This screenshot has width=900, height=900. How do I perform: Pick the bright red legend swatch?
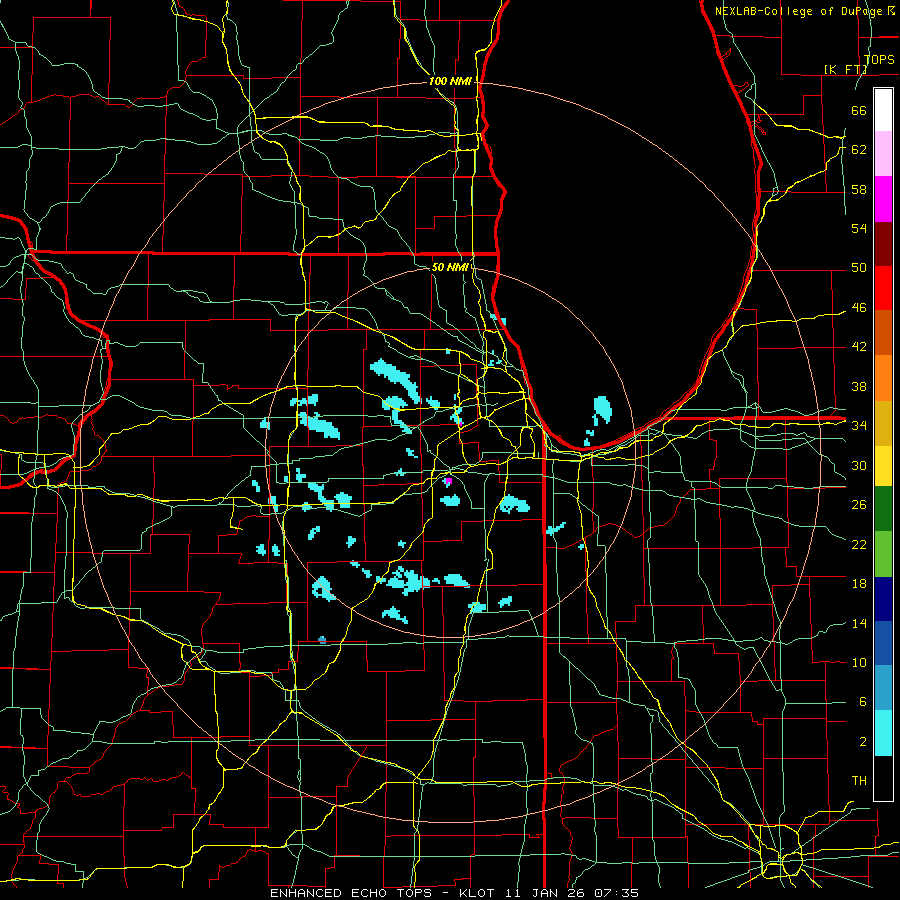tap(883, 288)
